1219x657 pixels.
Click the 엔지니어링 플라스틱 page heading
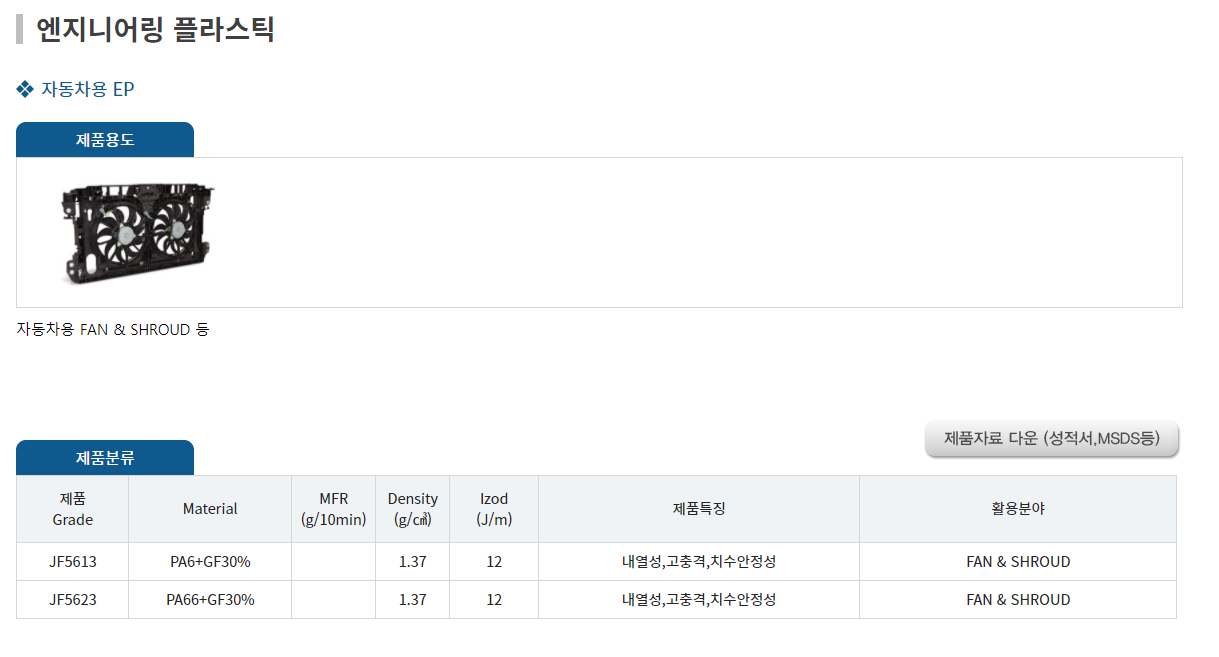point(155,30)
